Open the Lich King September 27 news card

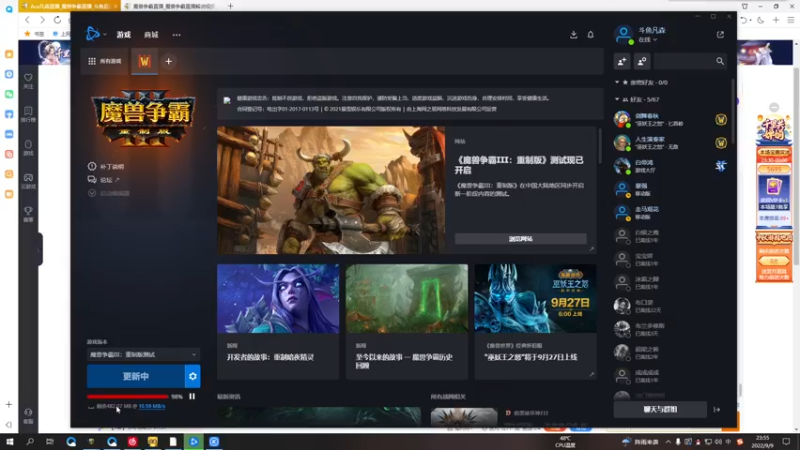click(x=535, y=321)
